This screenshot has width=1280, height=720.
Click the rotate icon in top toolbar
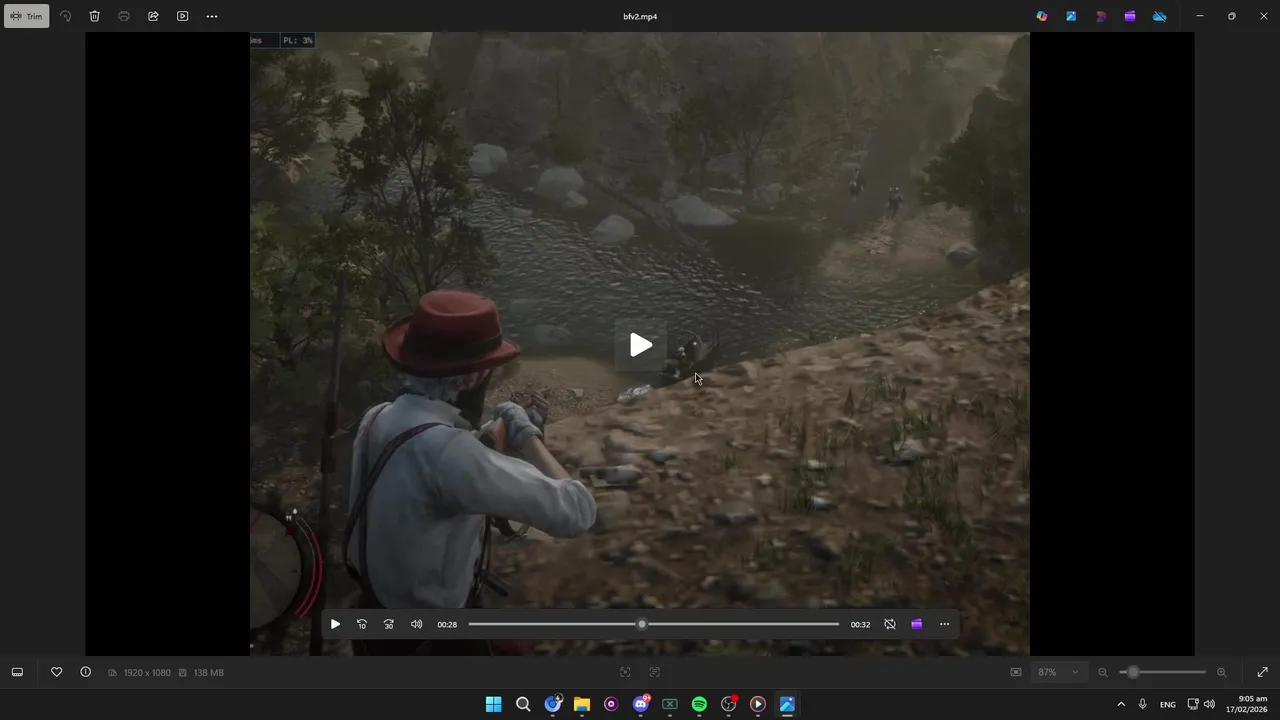pyautogui.click(x=65, y=16)
